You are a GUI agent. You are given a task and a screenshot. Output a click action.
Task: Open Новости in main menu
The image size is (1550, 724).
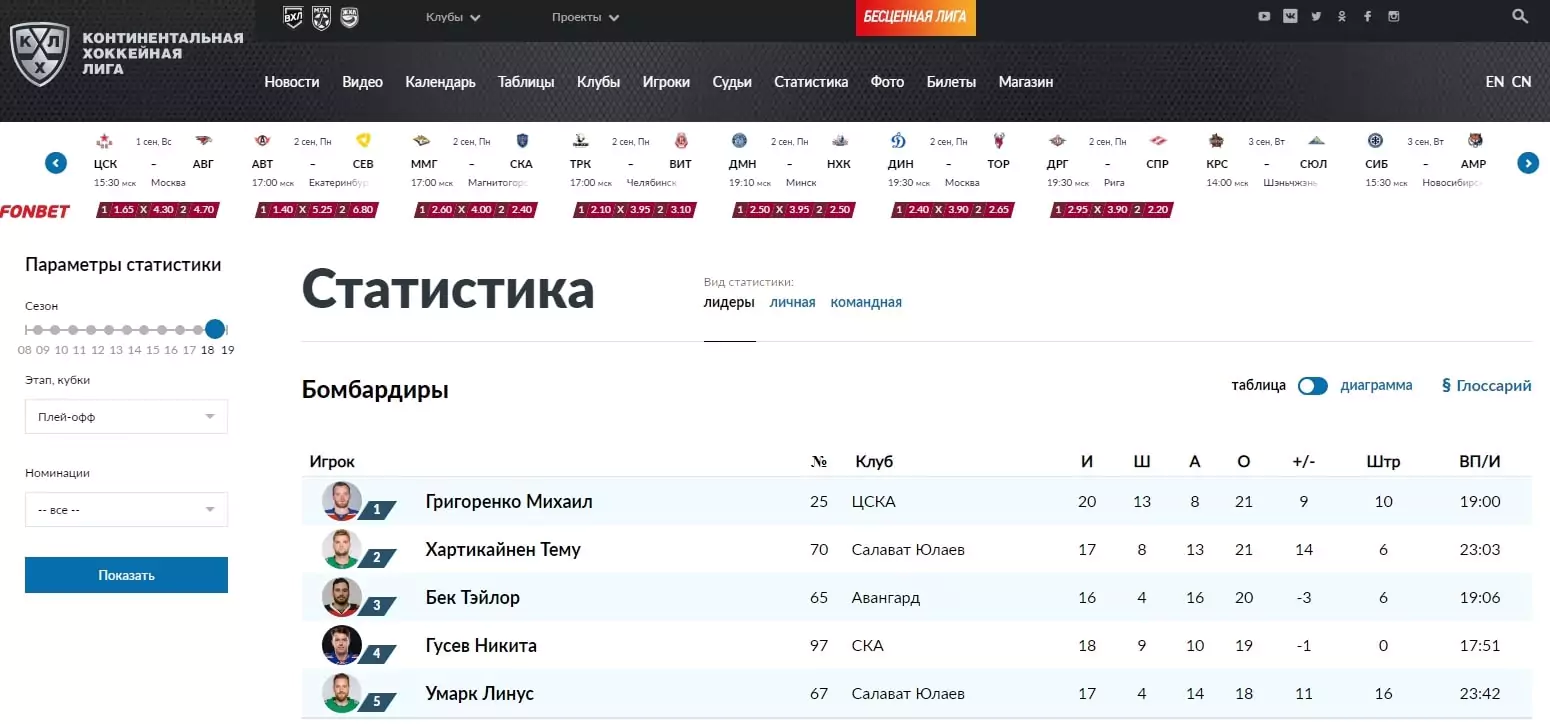pos(292,82)
